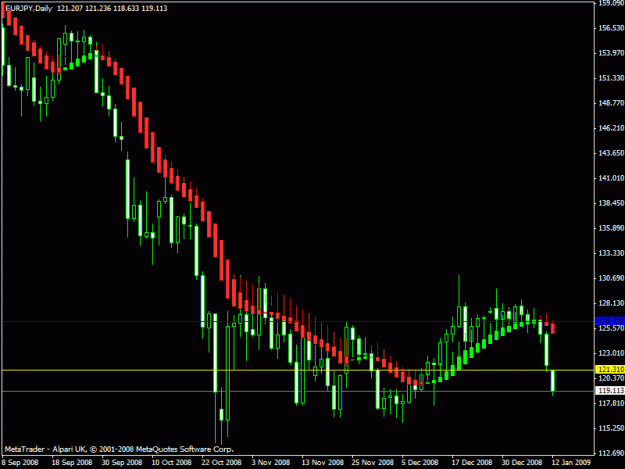
Task: Click the 135.890 price axis label
Action: click(611, 228)
